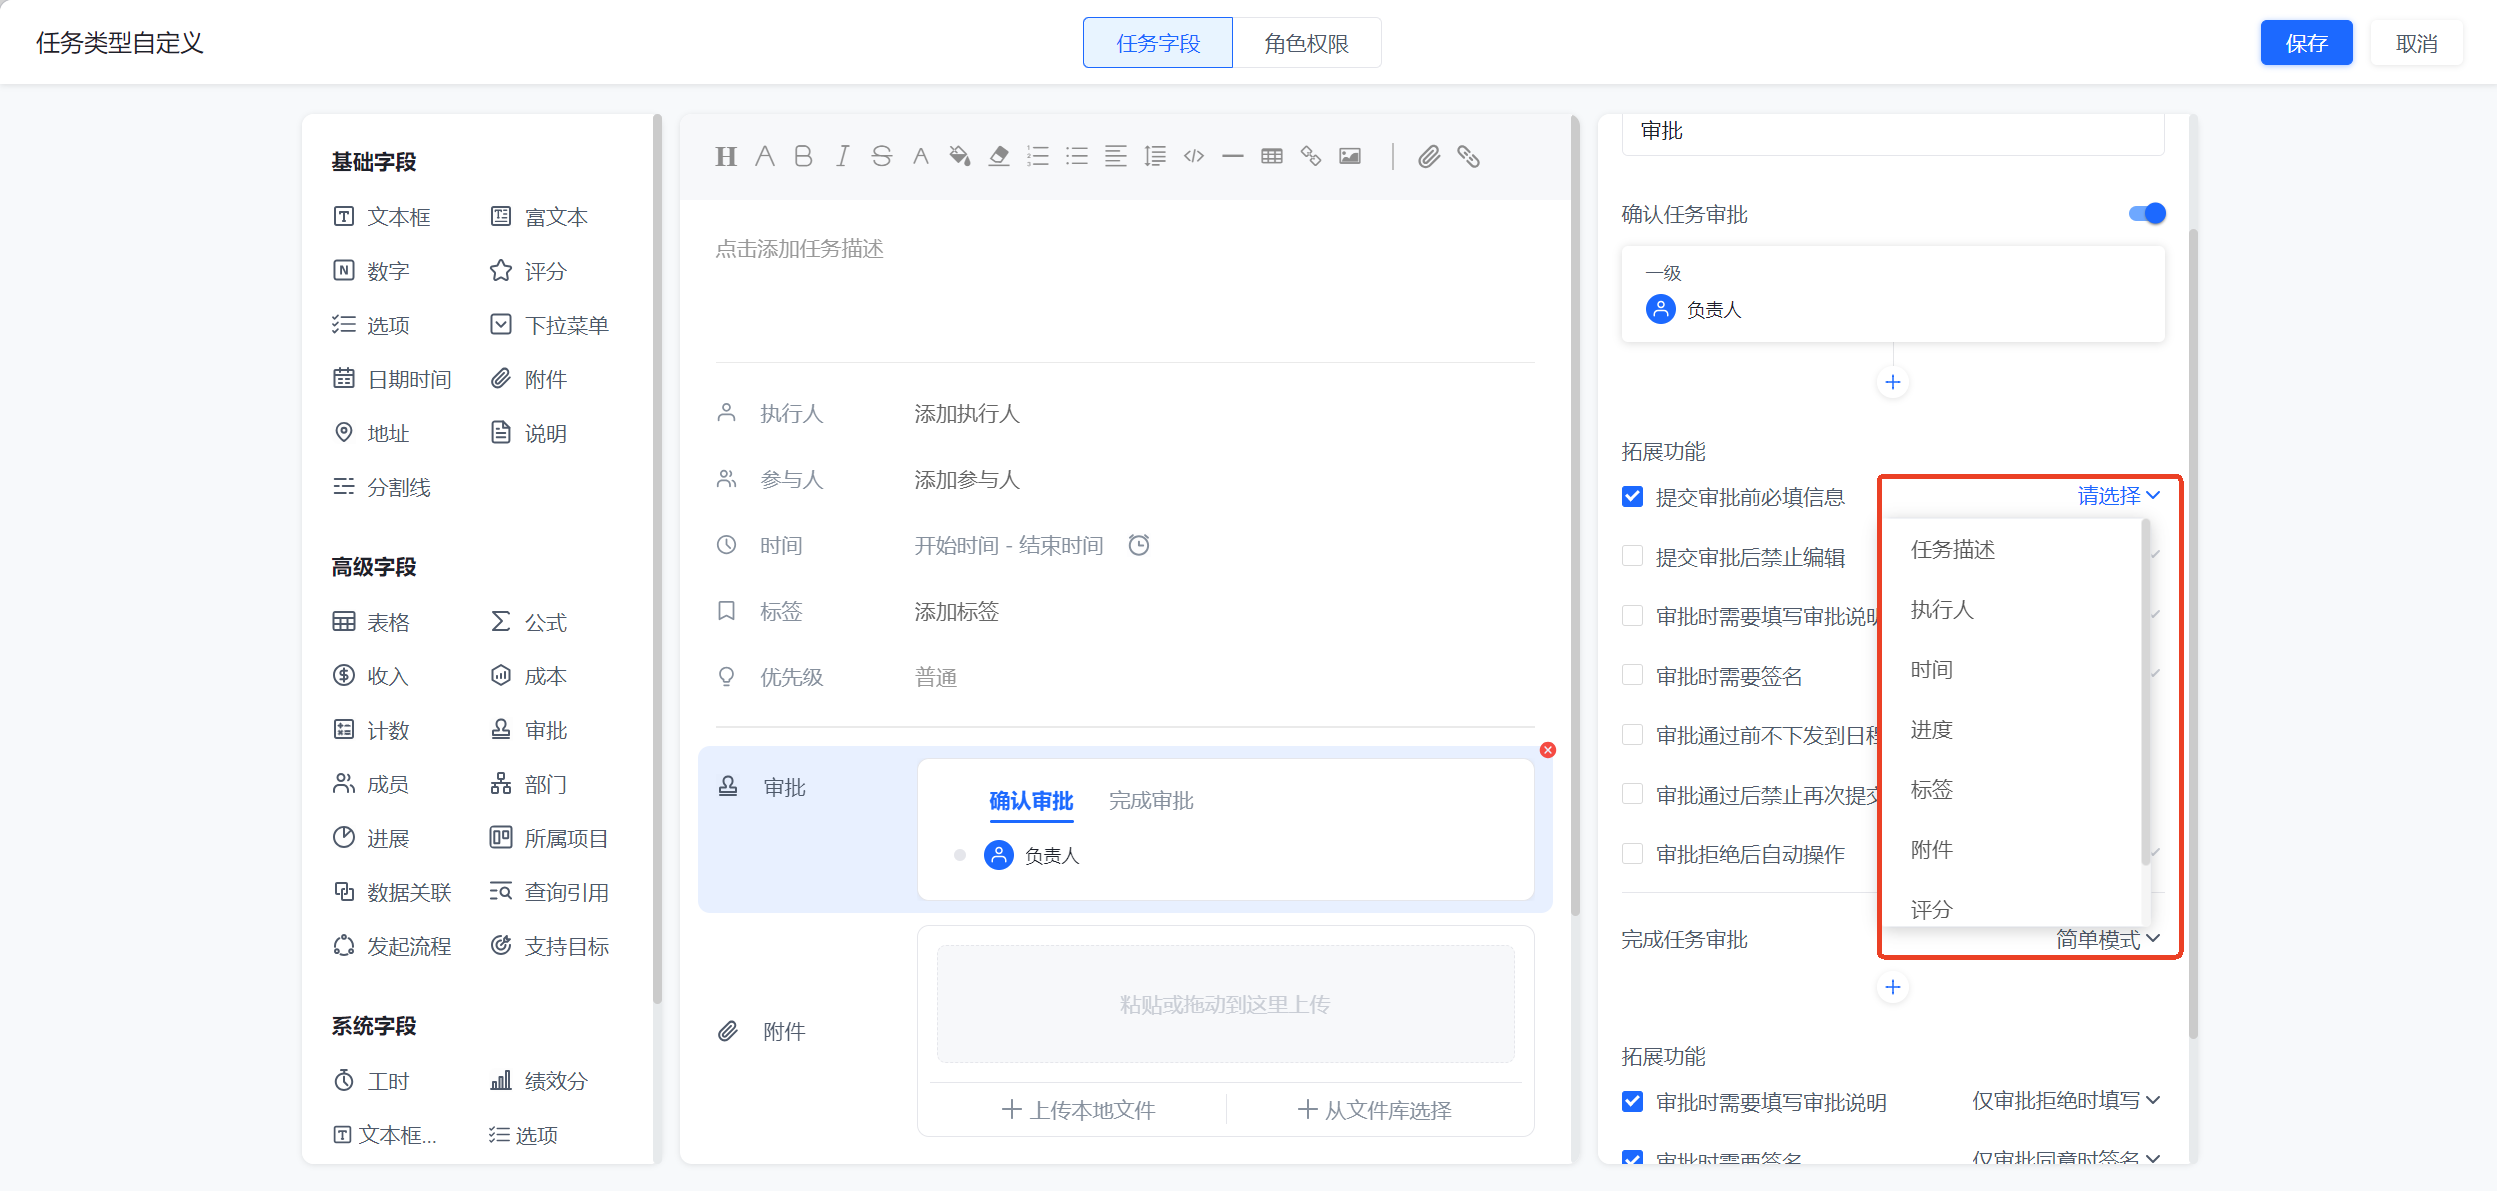Click the 粘贴或拖动到这里上传 drop zone

(x=1225, y=1003)
